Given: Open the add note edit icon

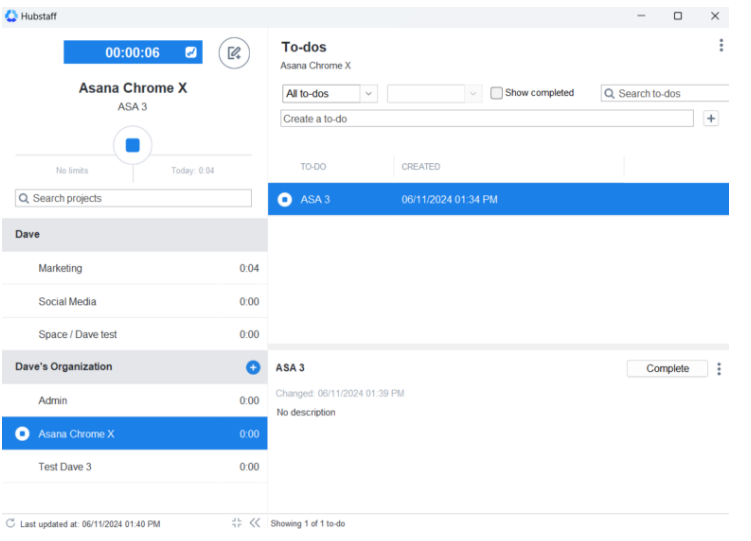Looking at the screenshot, I should coord(234,53).
